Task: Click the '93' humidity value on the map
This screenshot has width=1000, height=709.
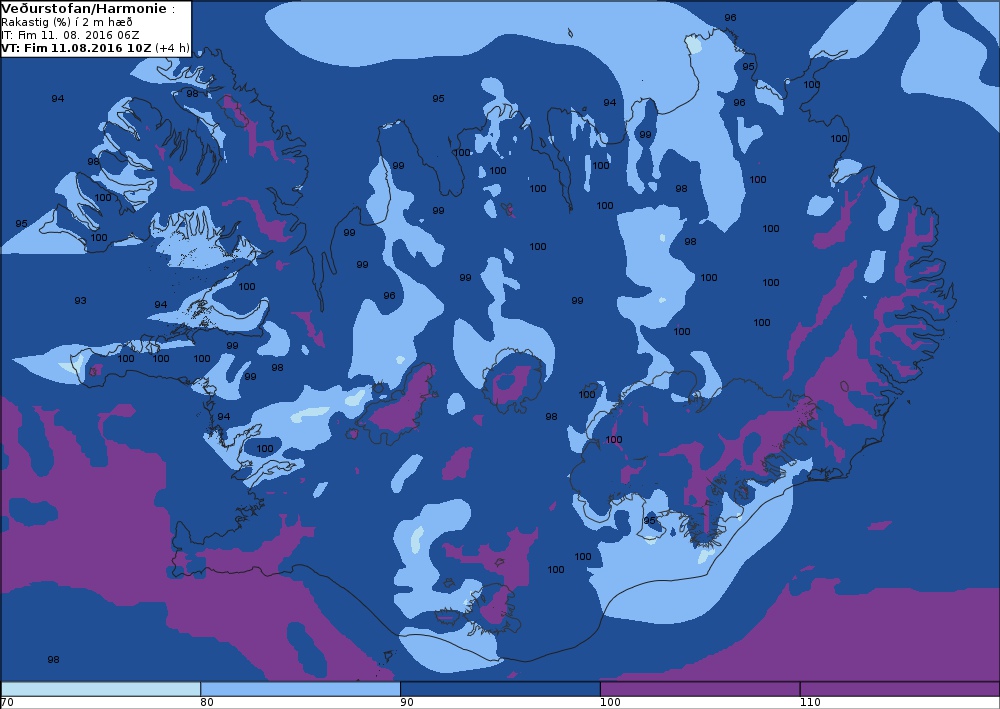Action: 80,300
